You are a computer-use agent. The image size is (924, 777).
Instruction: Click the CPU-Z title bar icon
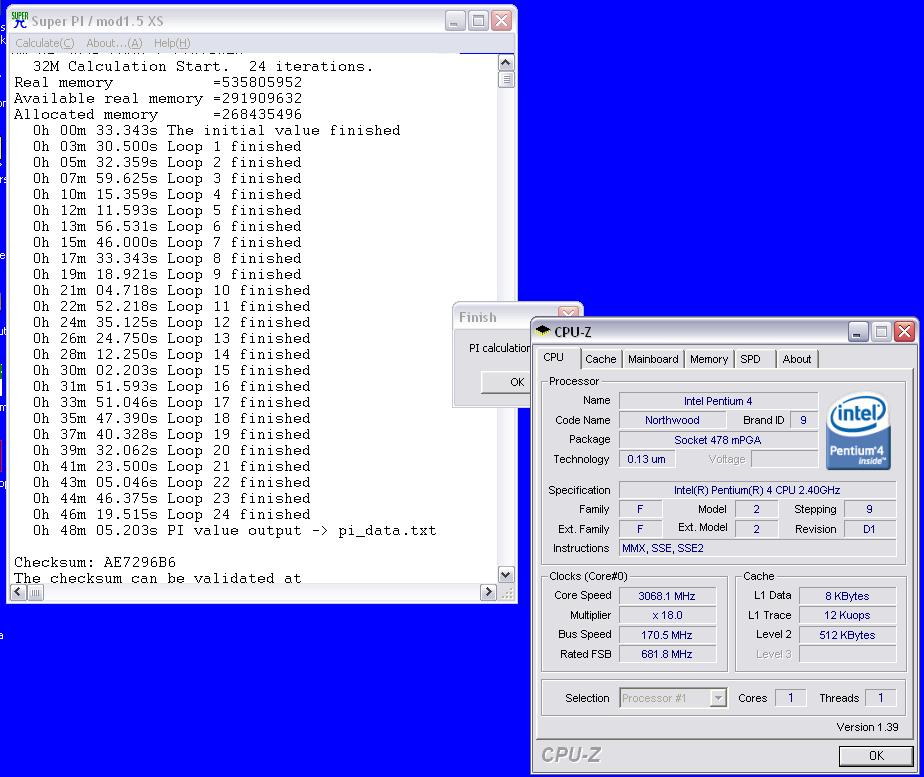542,331
